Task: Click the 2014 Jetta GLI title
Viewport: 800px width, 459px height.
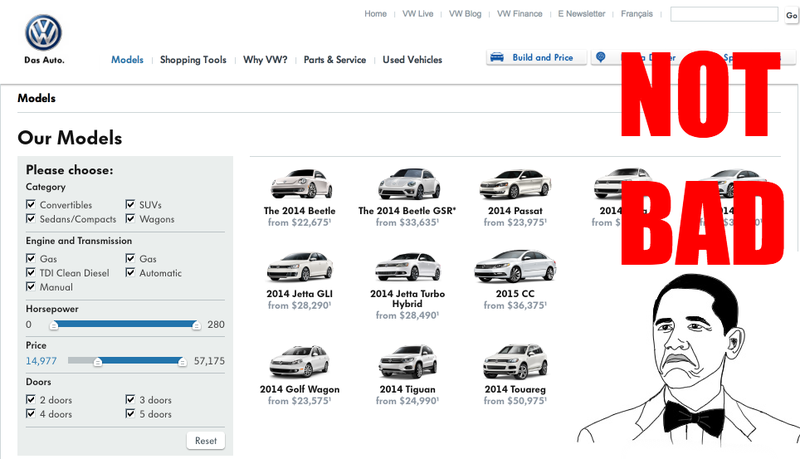Action: point(299,294)
